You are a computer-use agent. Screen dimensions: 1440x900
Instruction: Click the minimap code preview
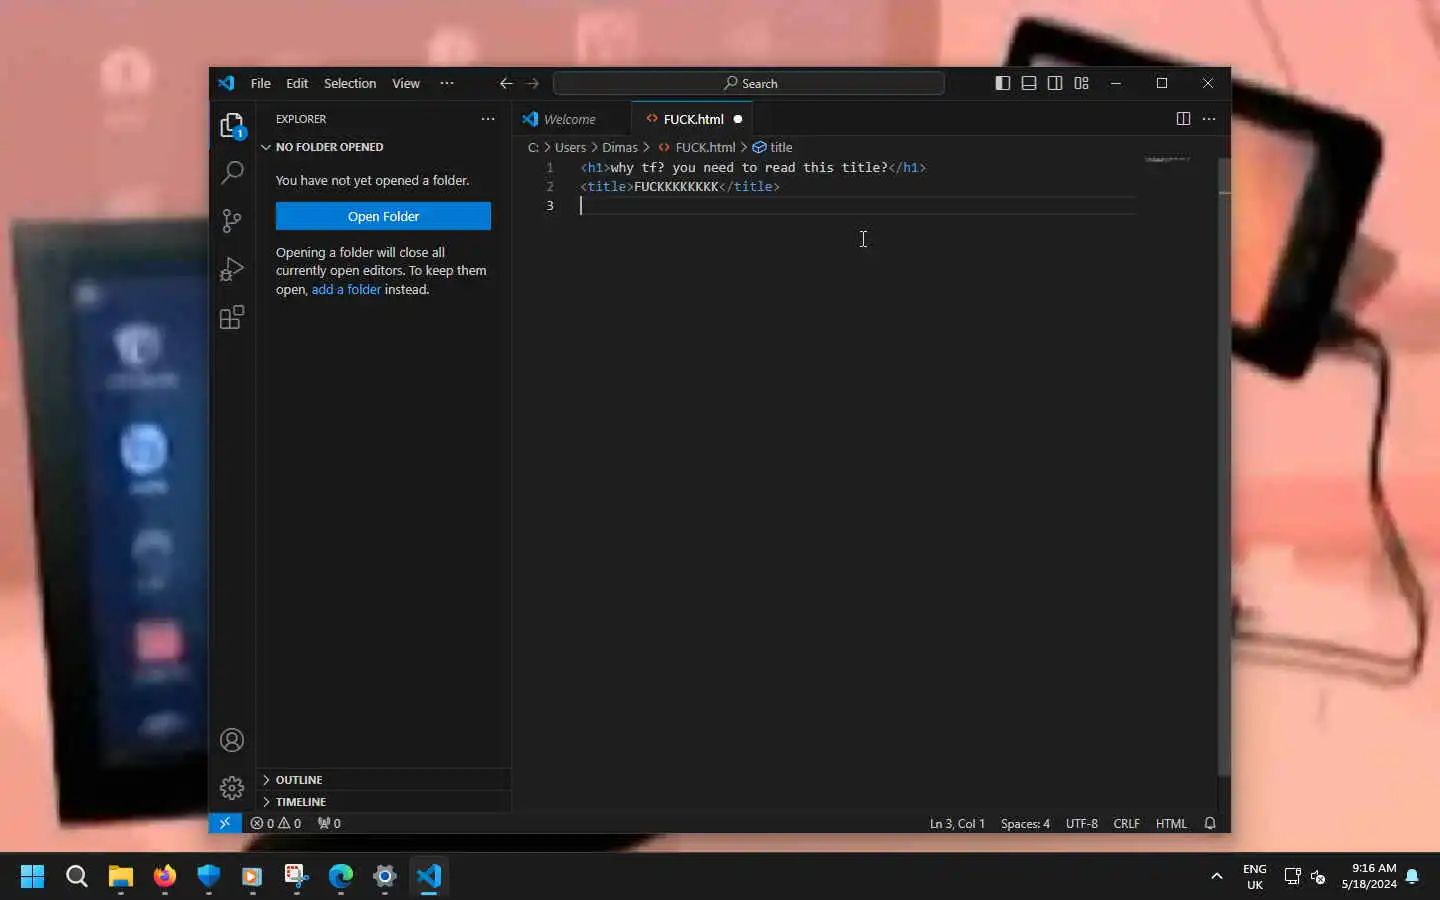tap(1167, 159)
